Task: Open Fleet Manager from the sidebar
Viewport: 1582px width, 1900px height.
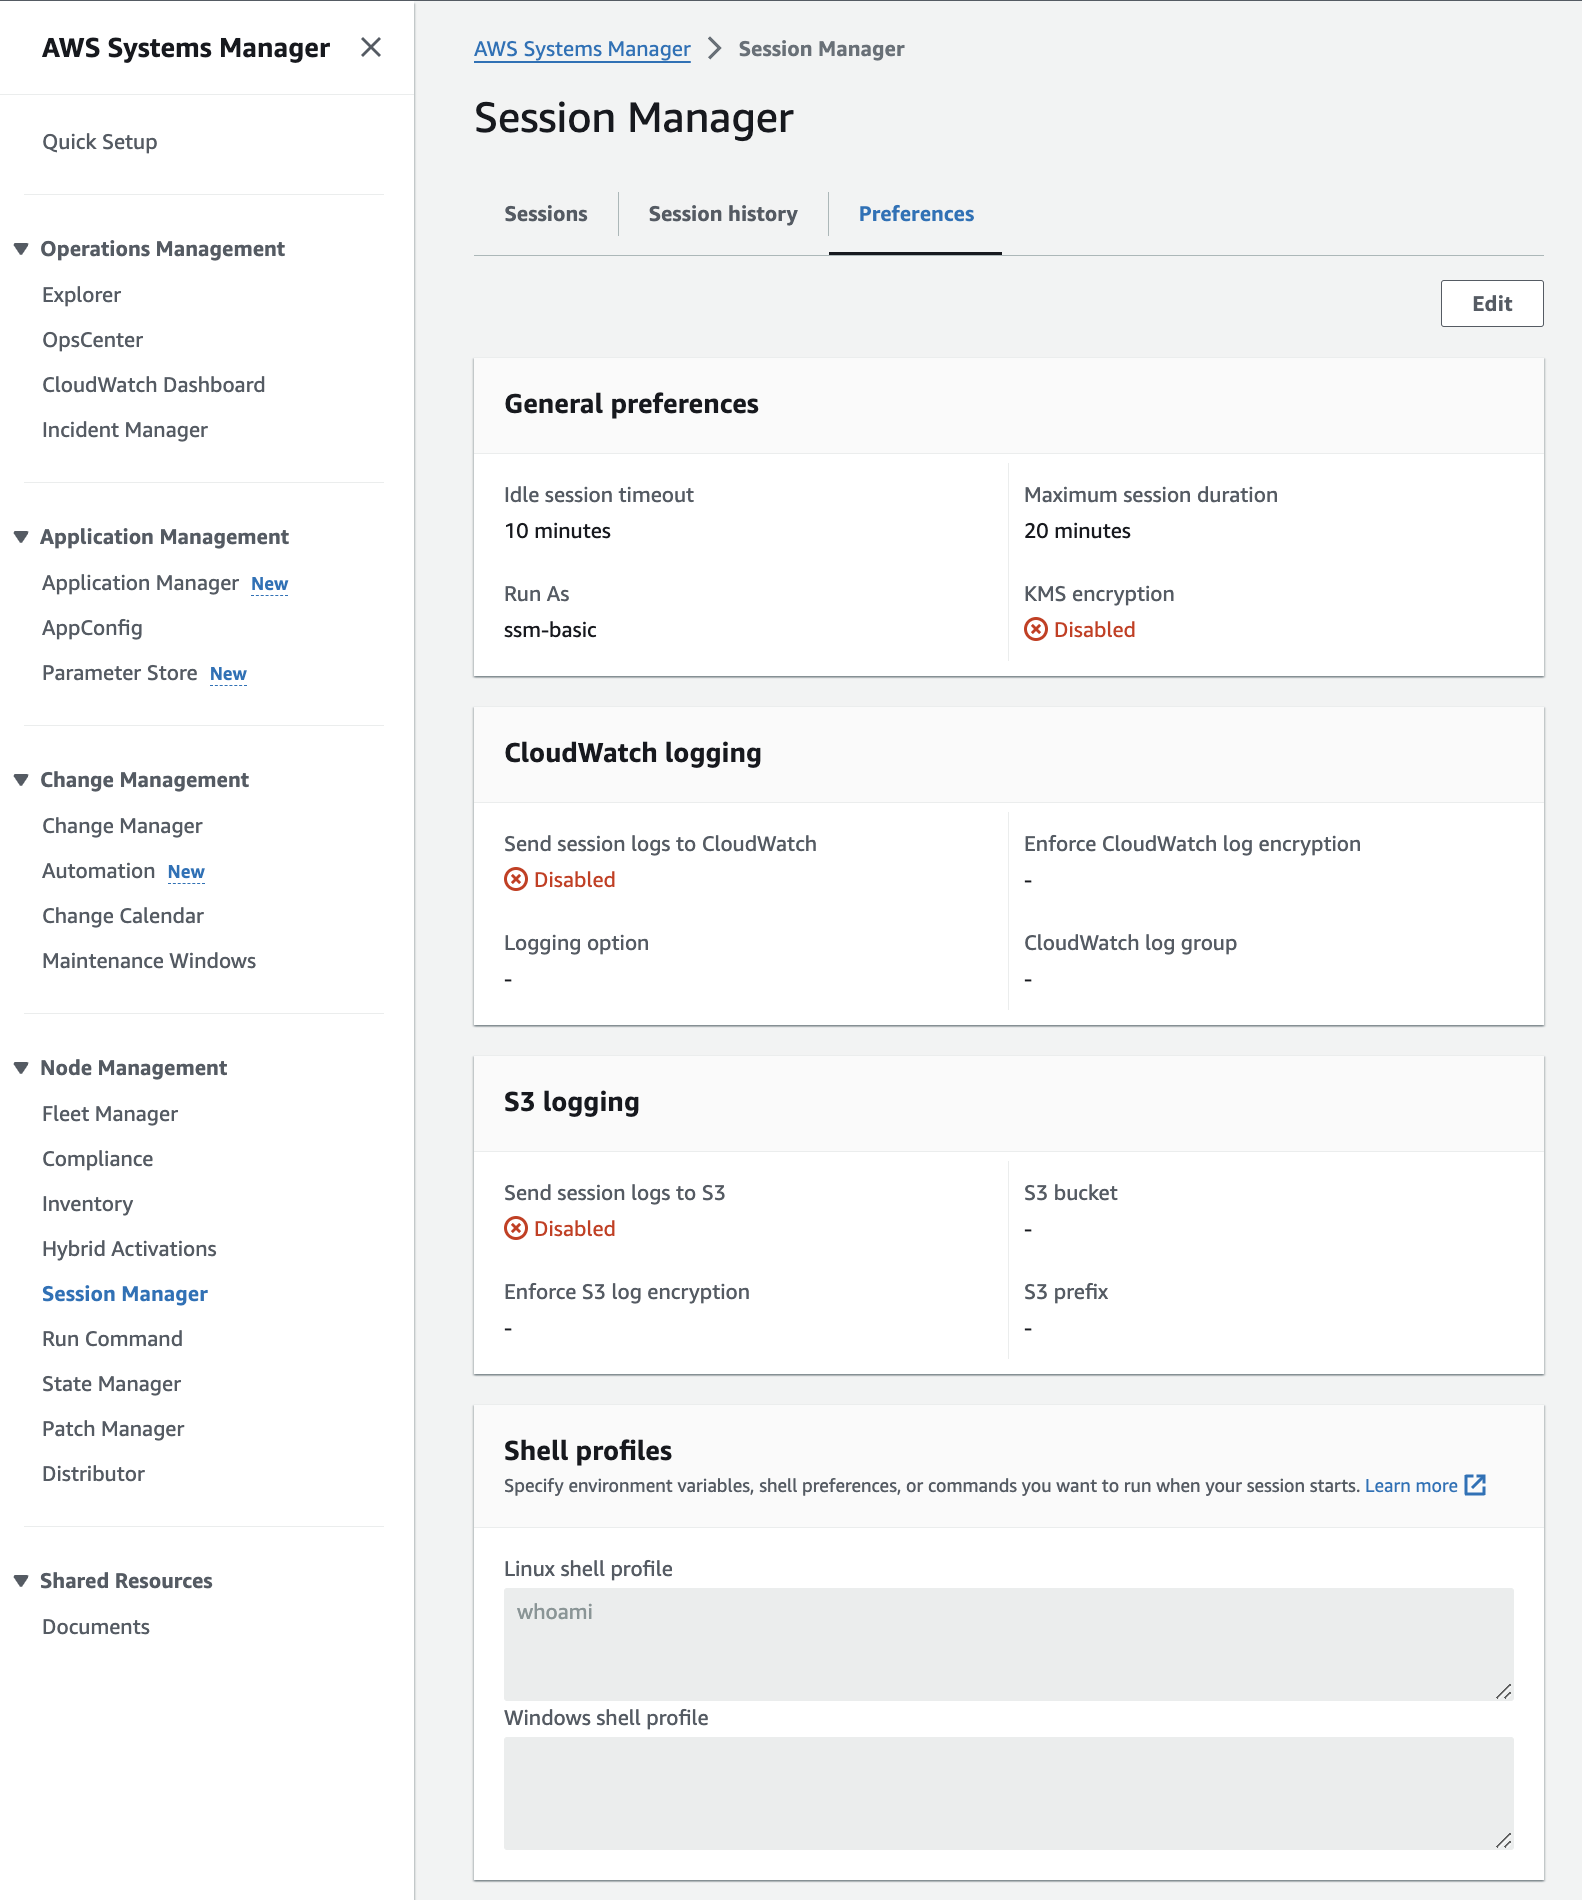Action: (110, 1114)
